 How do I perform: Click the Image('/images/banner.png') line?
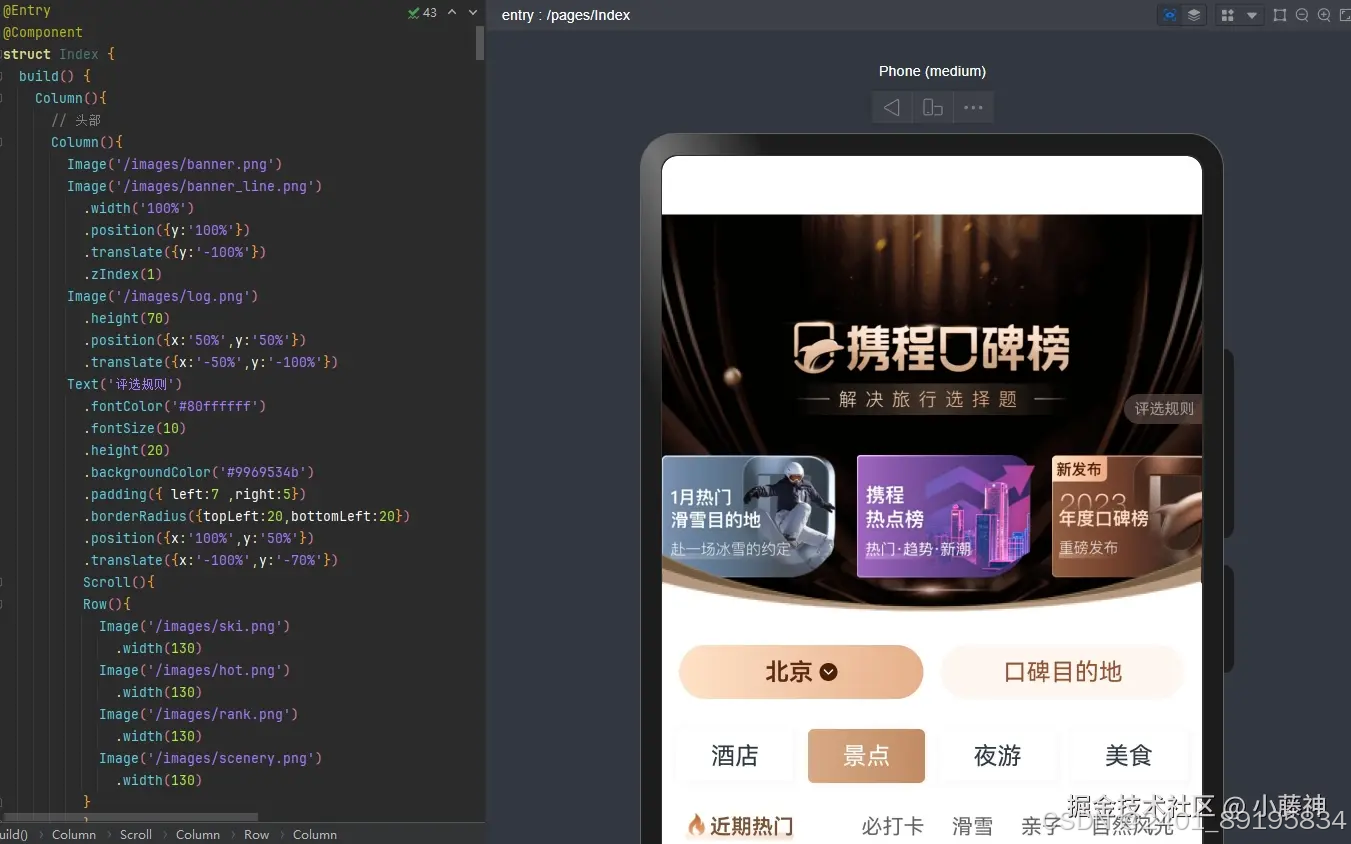[174, 164]
